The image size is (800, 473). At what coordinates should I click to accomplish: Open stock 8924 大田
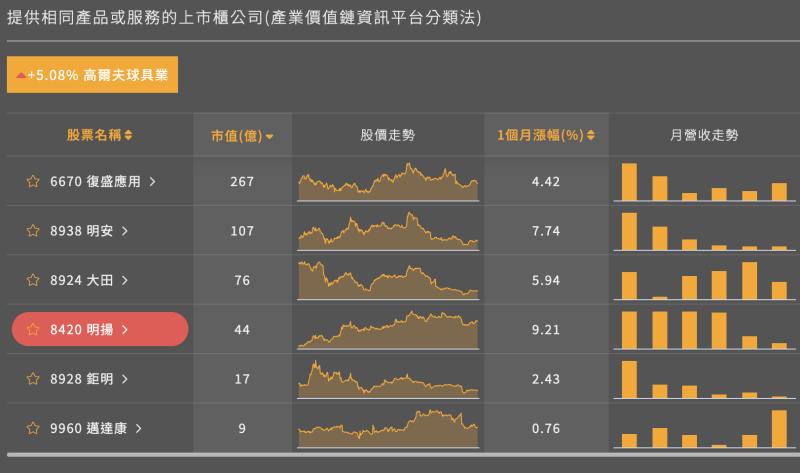[81, 280]
